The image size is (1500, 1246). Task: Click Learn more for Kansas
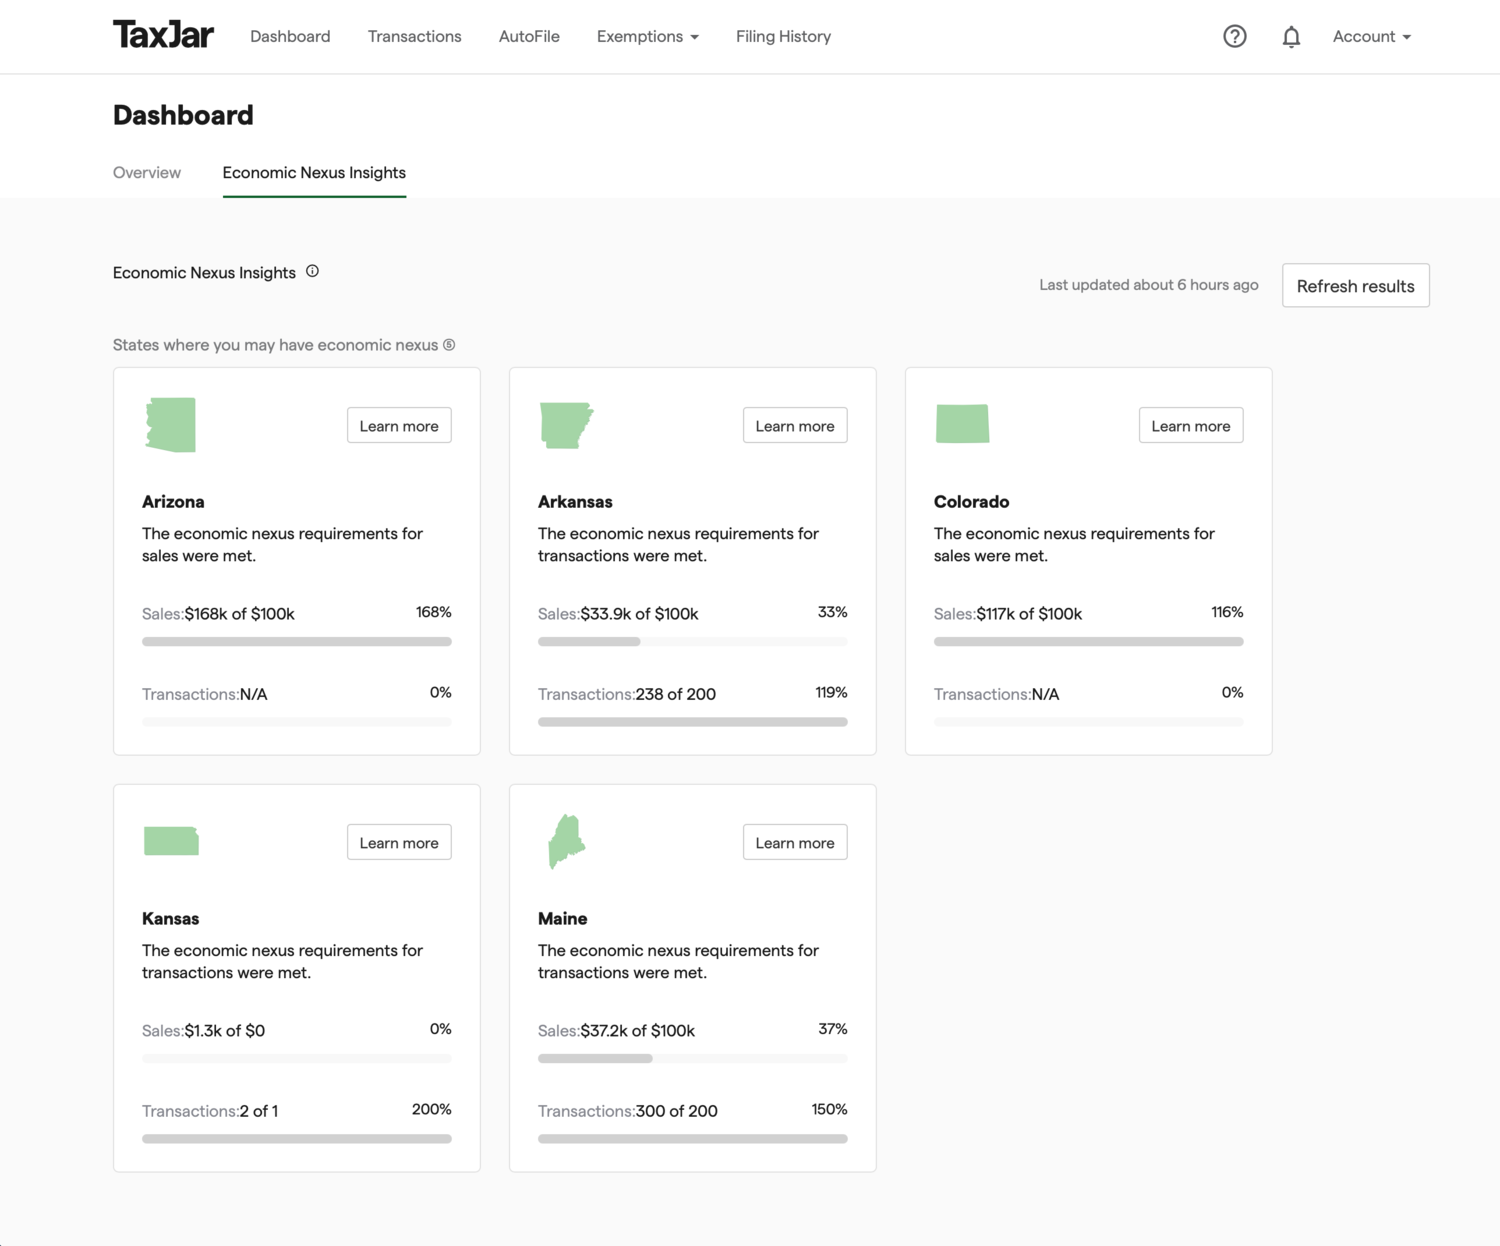pos(398,841)
